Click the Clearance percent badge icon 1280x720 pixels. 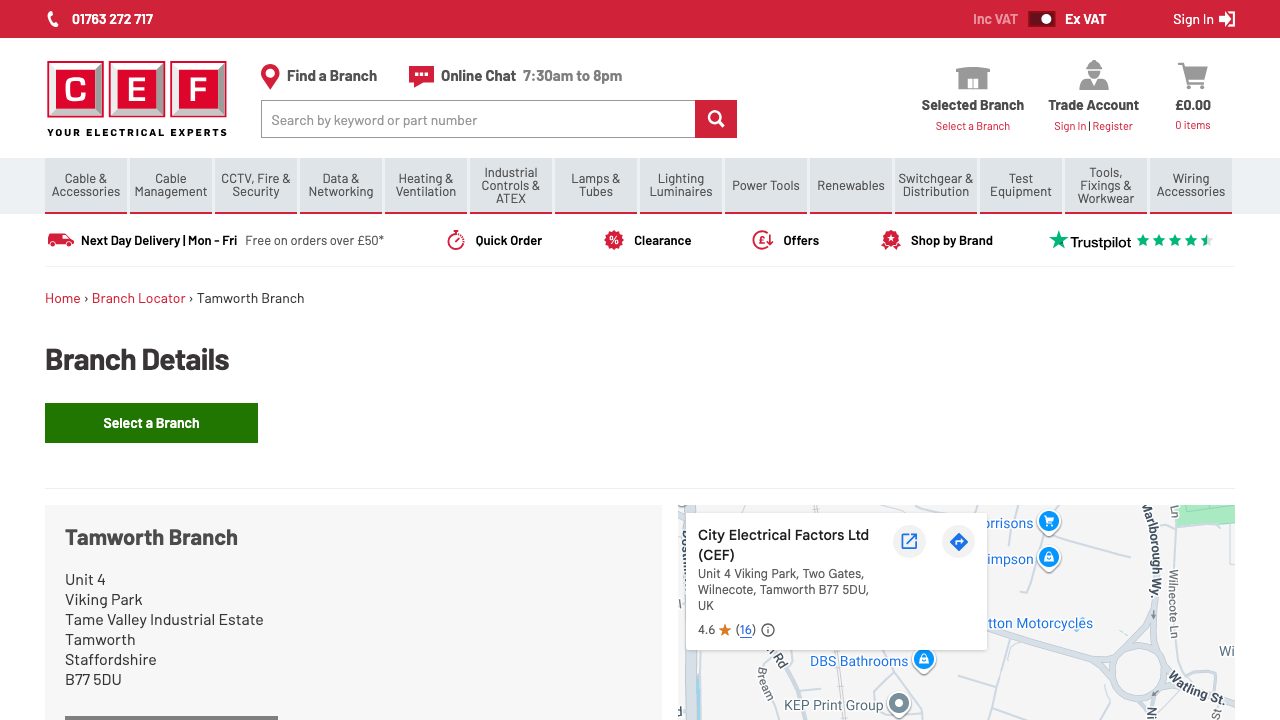pyautogui.click(x=614, y=240)
